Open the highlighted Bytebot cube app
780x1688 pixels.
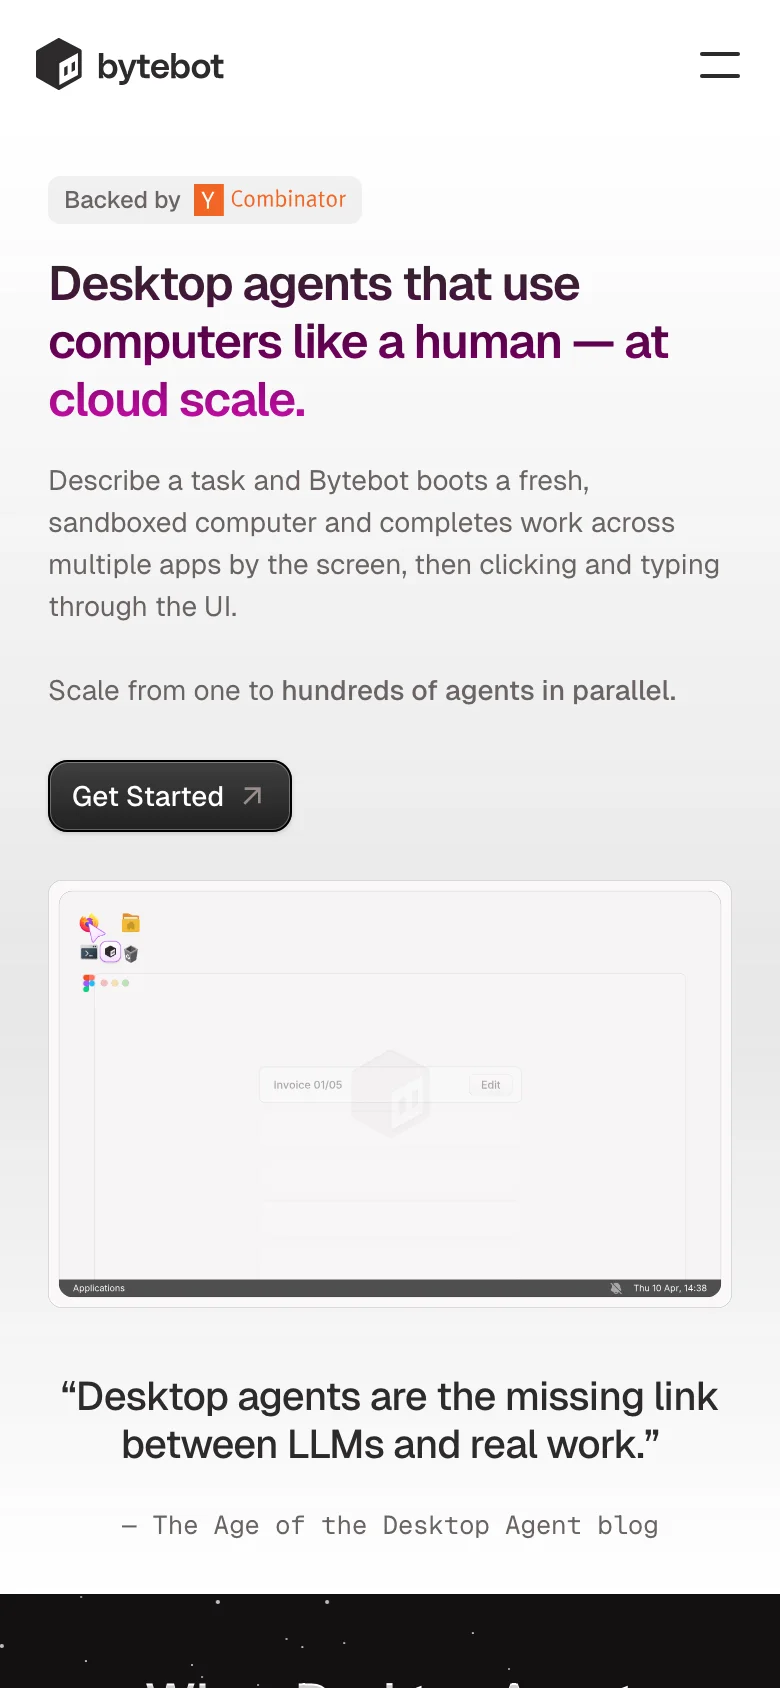pos(109,952)
